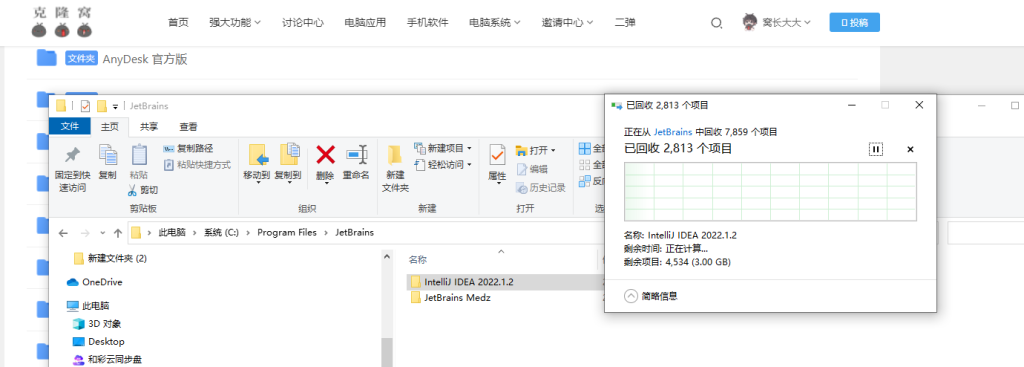Switch to the 主页 ribbon tab
Image resolution: width=1024 pixels, height=367 pixels.
pos(109,127)
